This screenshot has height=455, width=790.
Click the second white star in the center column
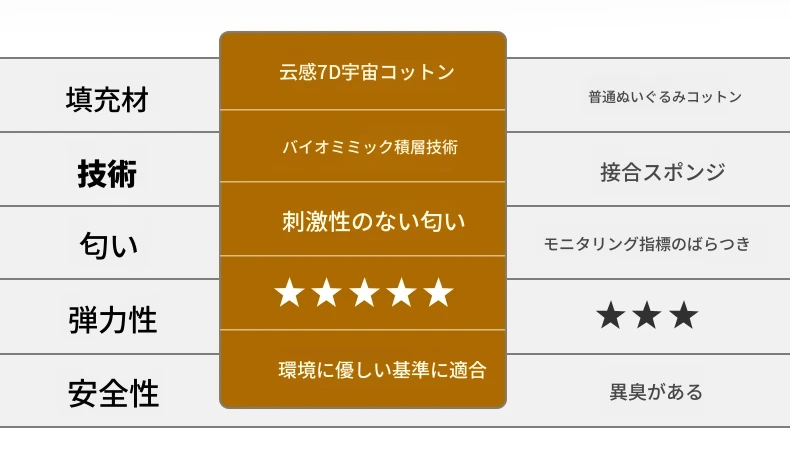point(326,293)
